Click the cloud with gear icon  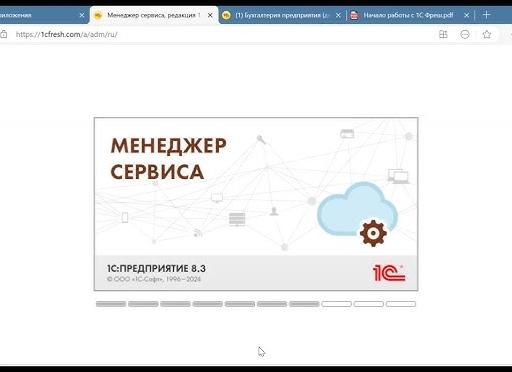(x=357, y=213)
